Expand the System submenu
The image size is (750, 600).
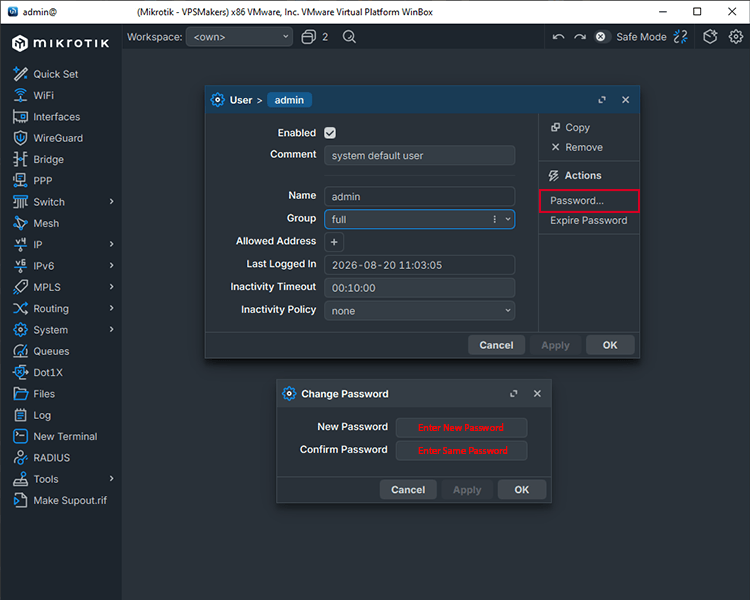pyautogui.click(x=111, y=329)
